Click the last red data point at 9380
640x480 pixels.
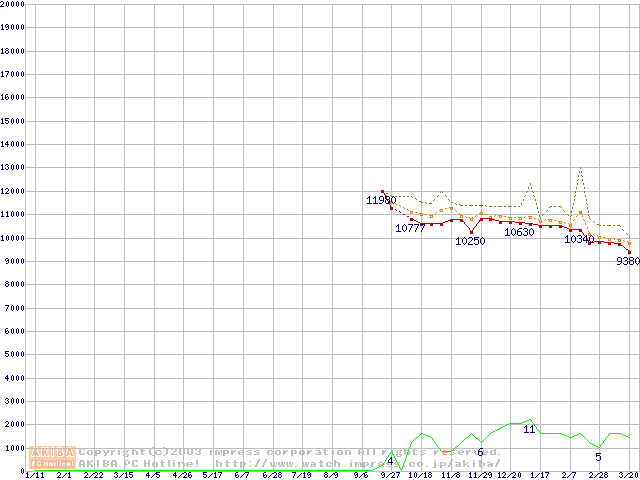click(x=629, y=252)
